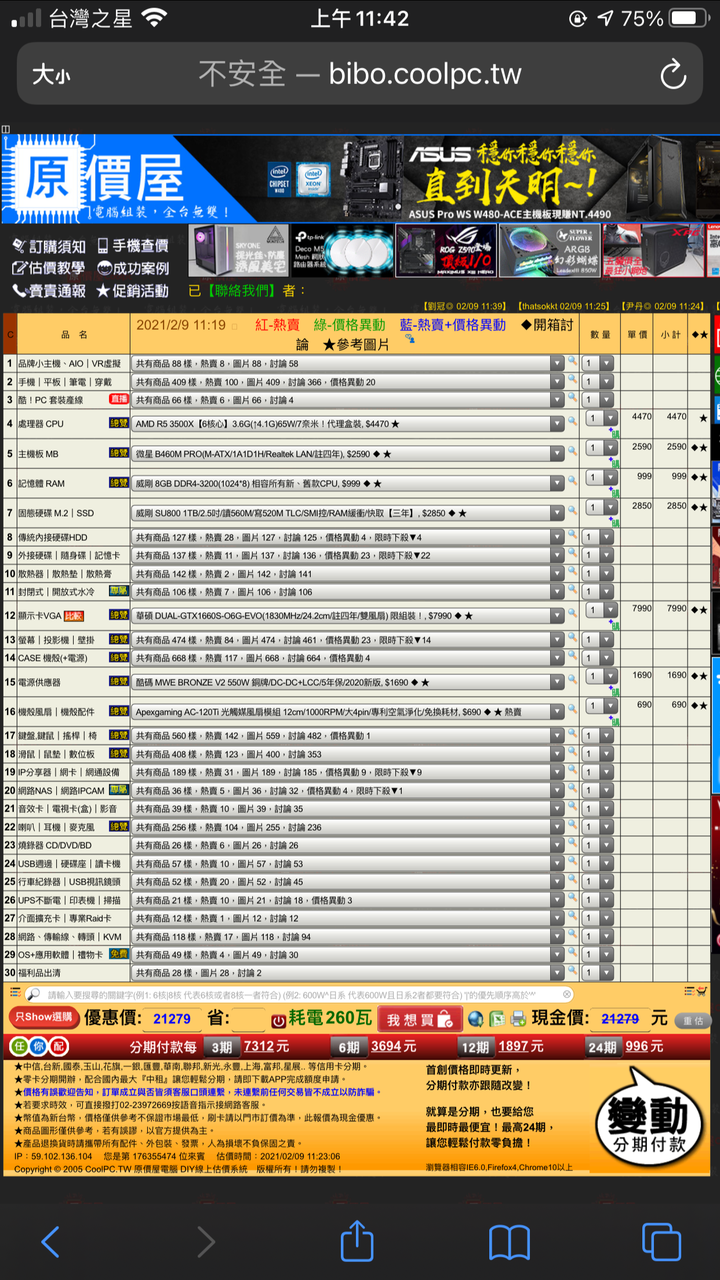Click 直播 badge in 酷!PC 套裝產線 row
720x1280 pixels.
point(119,399)
